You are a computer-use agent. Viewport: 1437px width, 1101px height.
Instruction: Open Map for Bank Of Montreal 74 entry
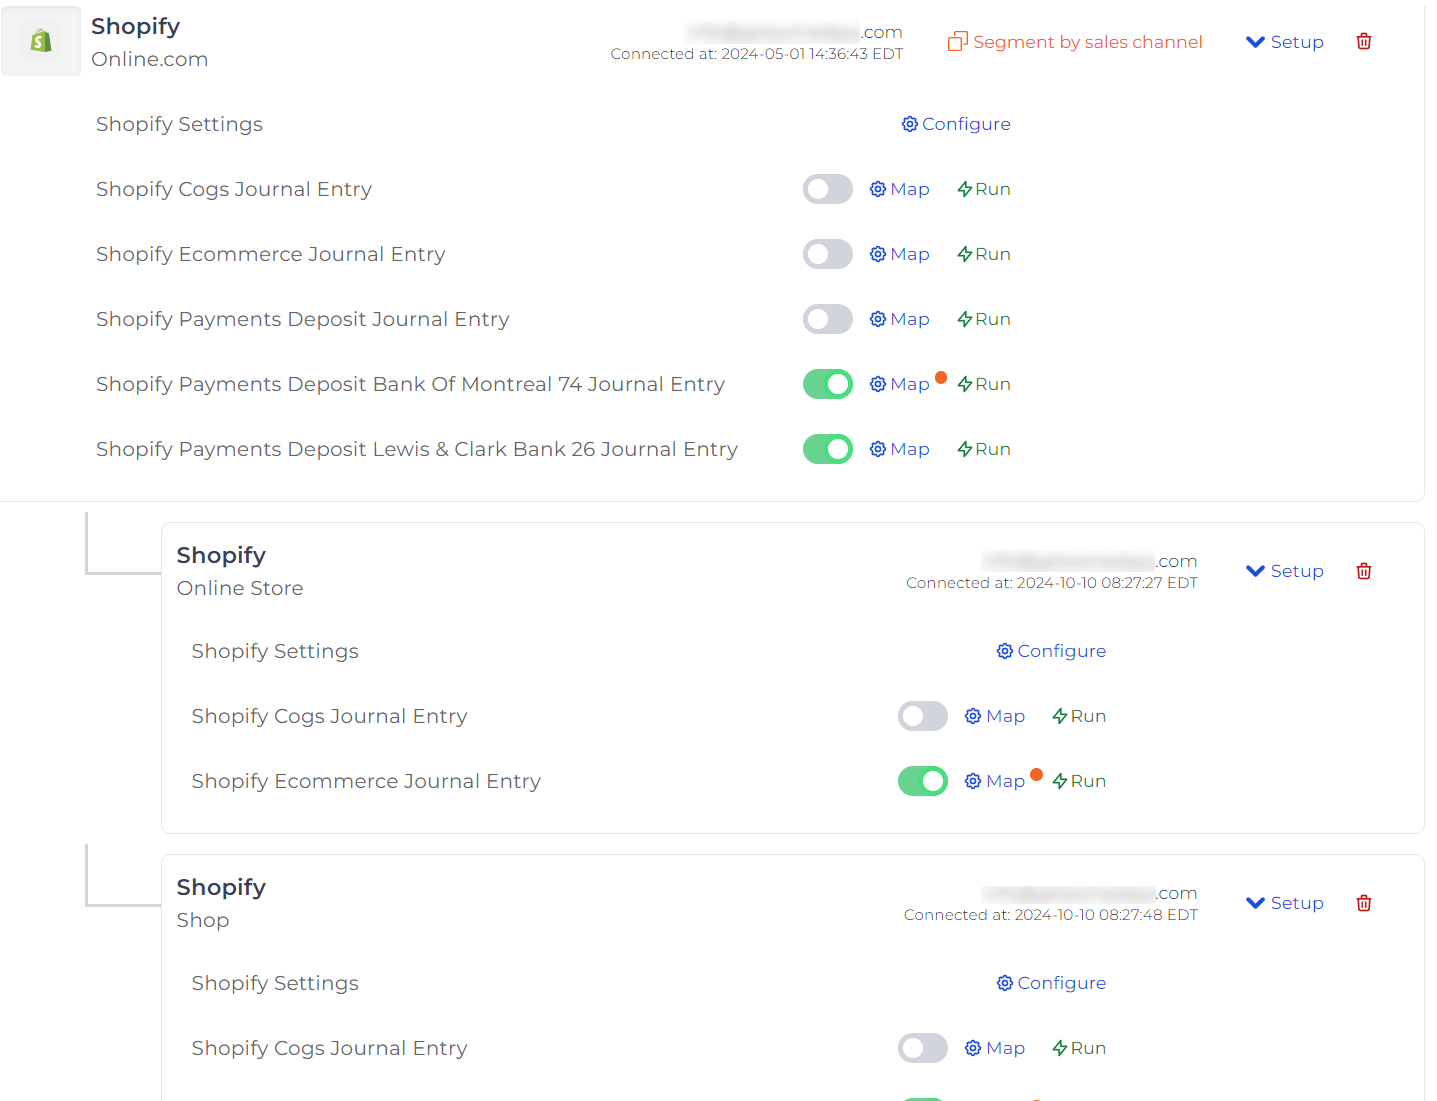point(900,384)
